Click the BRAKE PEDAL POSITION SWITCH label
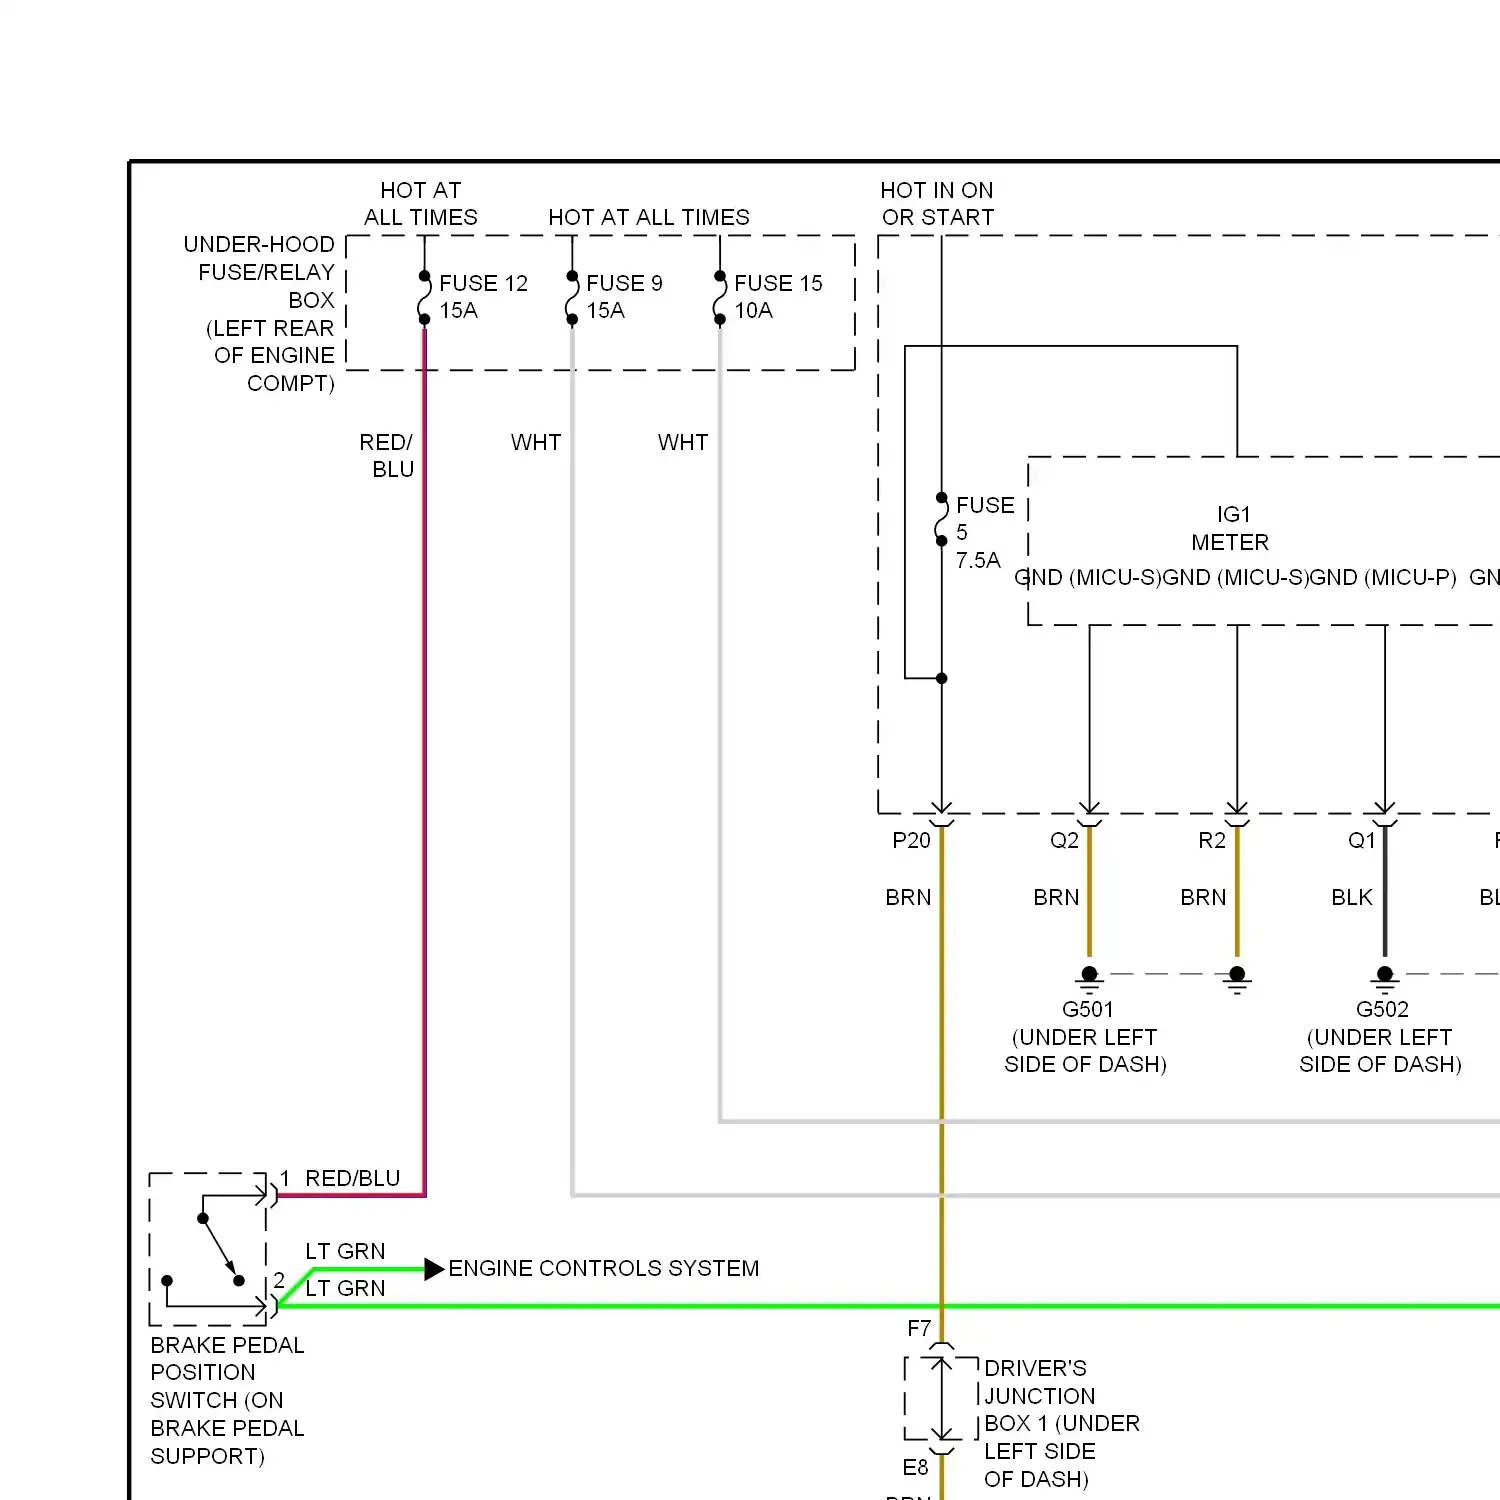Screen dimensions: 1500x1500 [x=227, y=1400]
